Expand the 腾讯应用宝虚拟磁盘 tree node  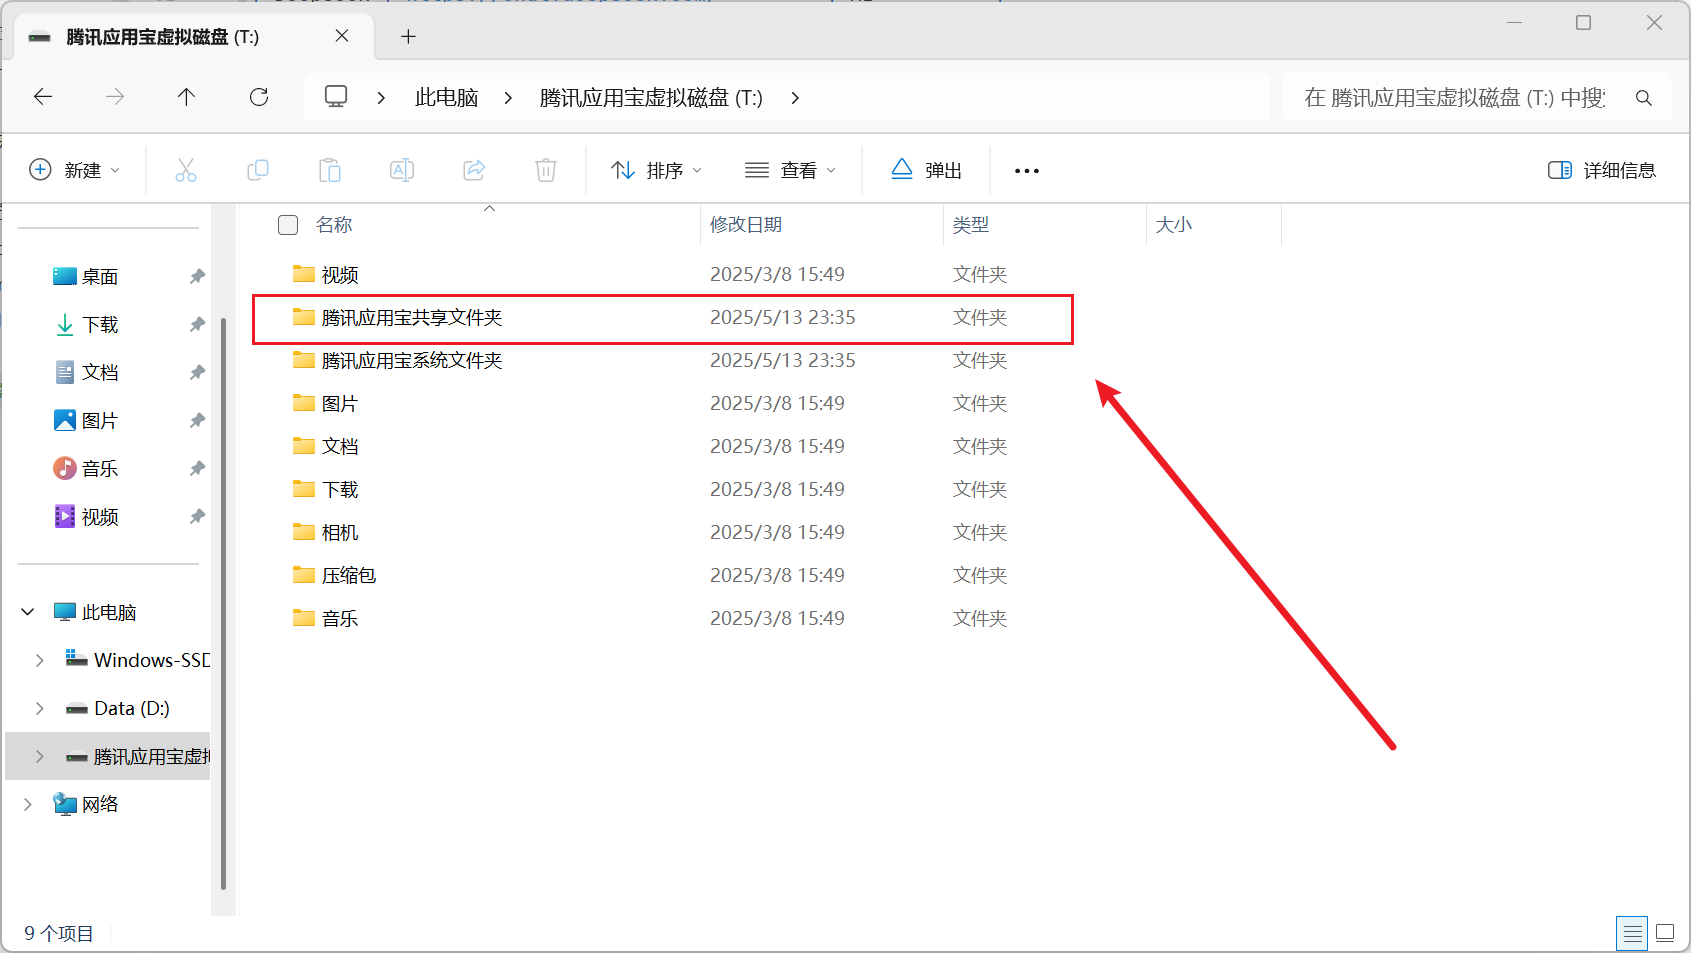click(40, 756)
